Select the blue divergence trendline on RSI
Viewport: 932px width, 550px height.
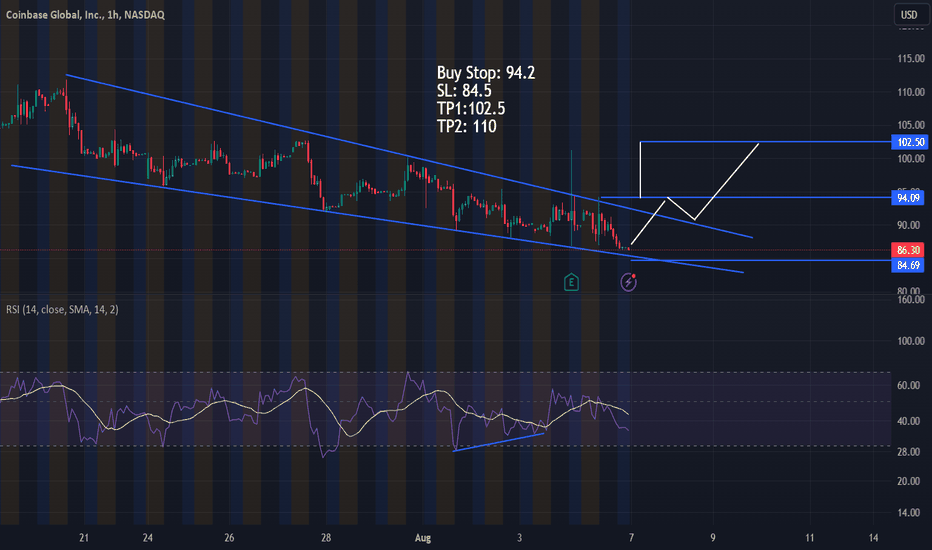[x=499, y=442]
